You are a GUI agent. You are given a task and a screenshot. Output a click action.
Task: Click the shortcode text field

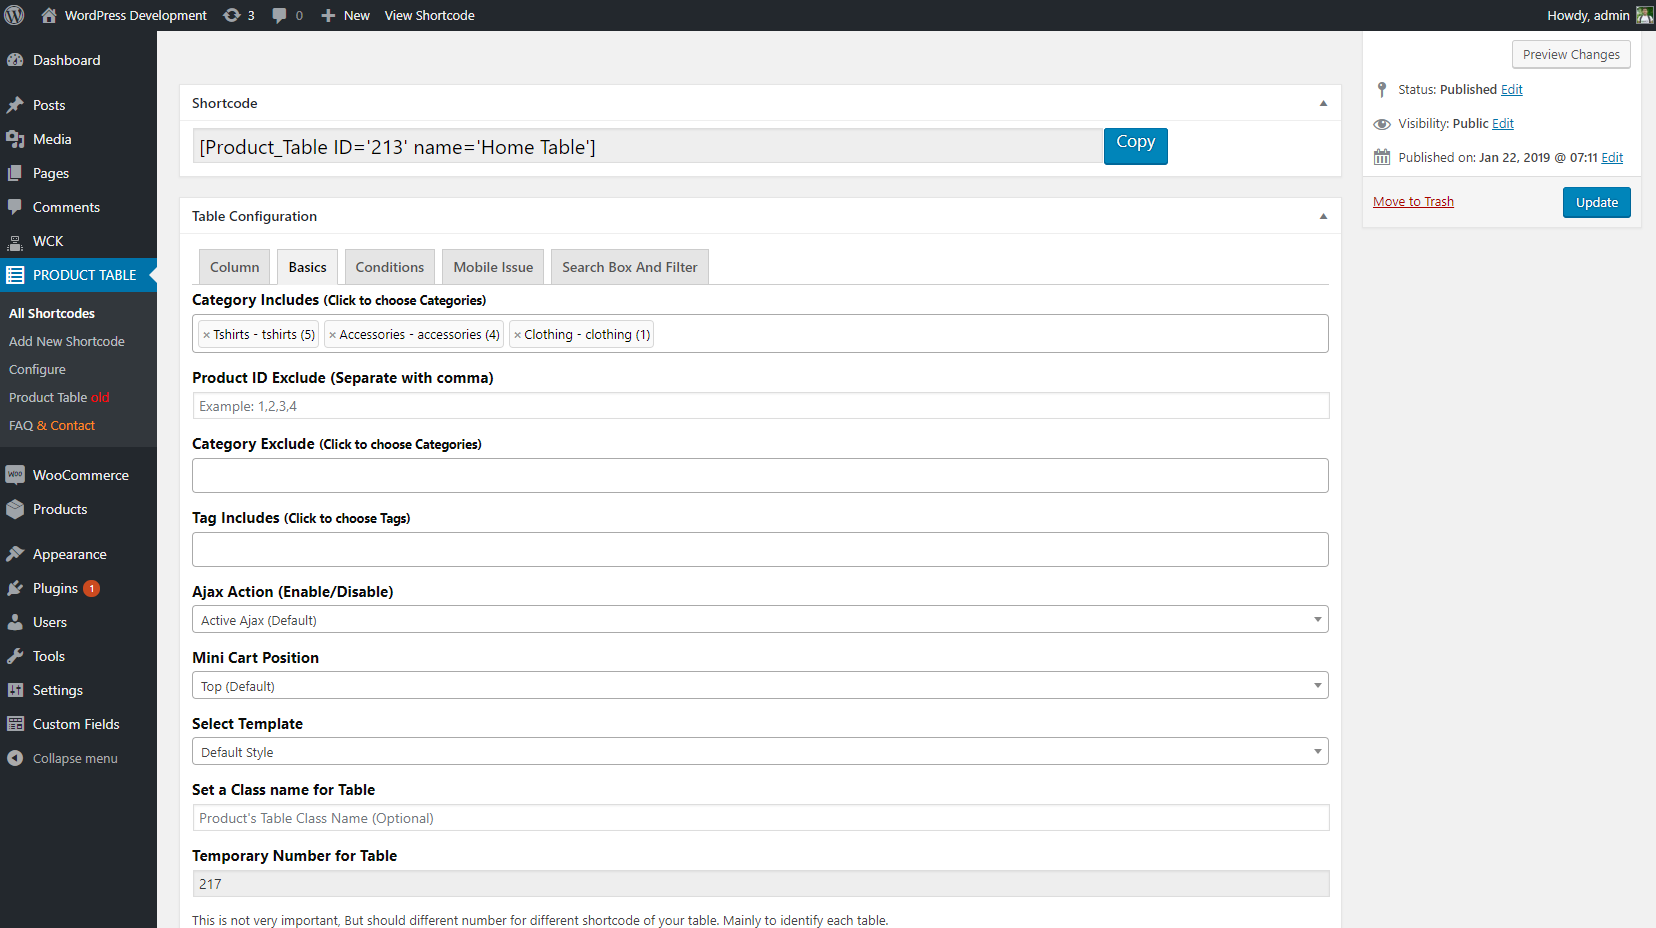[648, 146]
